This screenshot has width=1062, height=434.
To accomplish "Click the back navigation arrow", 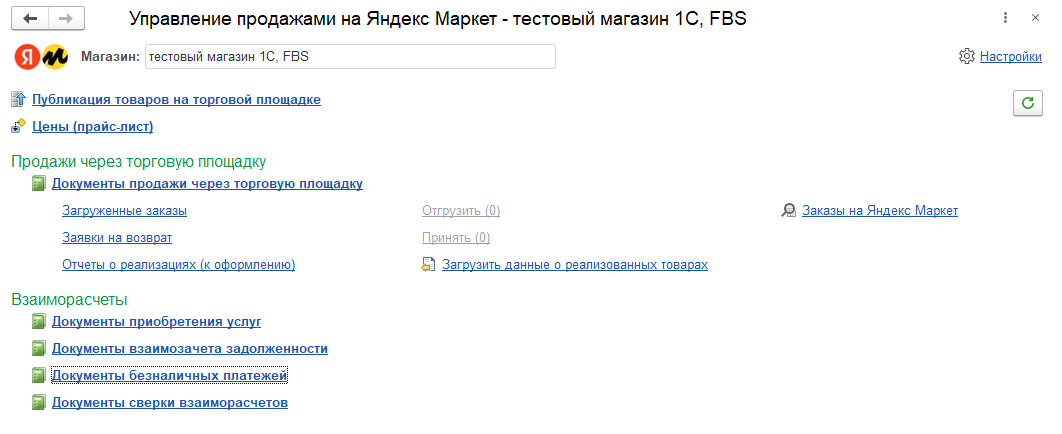I will pyautogui.click(x=31, y=19).
